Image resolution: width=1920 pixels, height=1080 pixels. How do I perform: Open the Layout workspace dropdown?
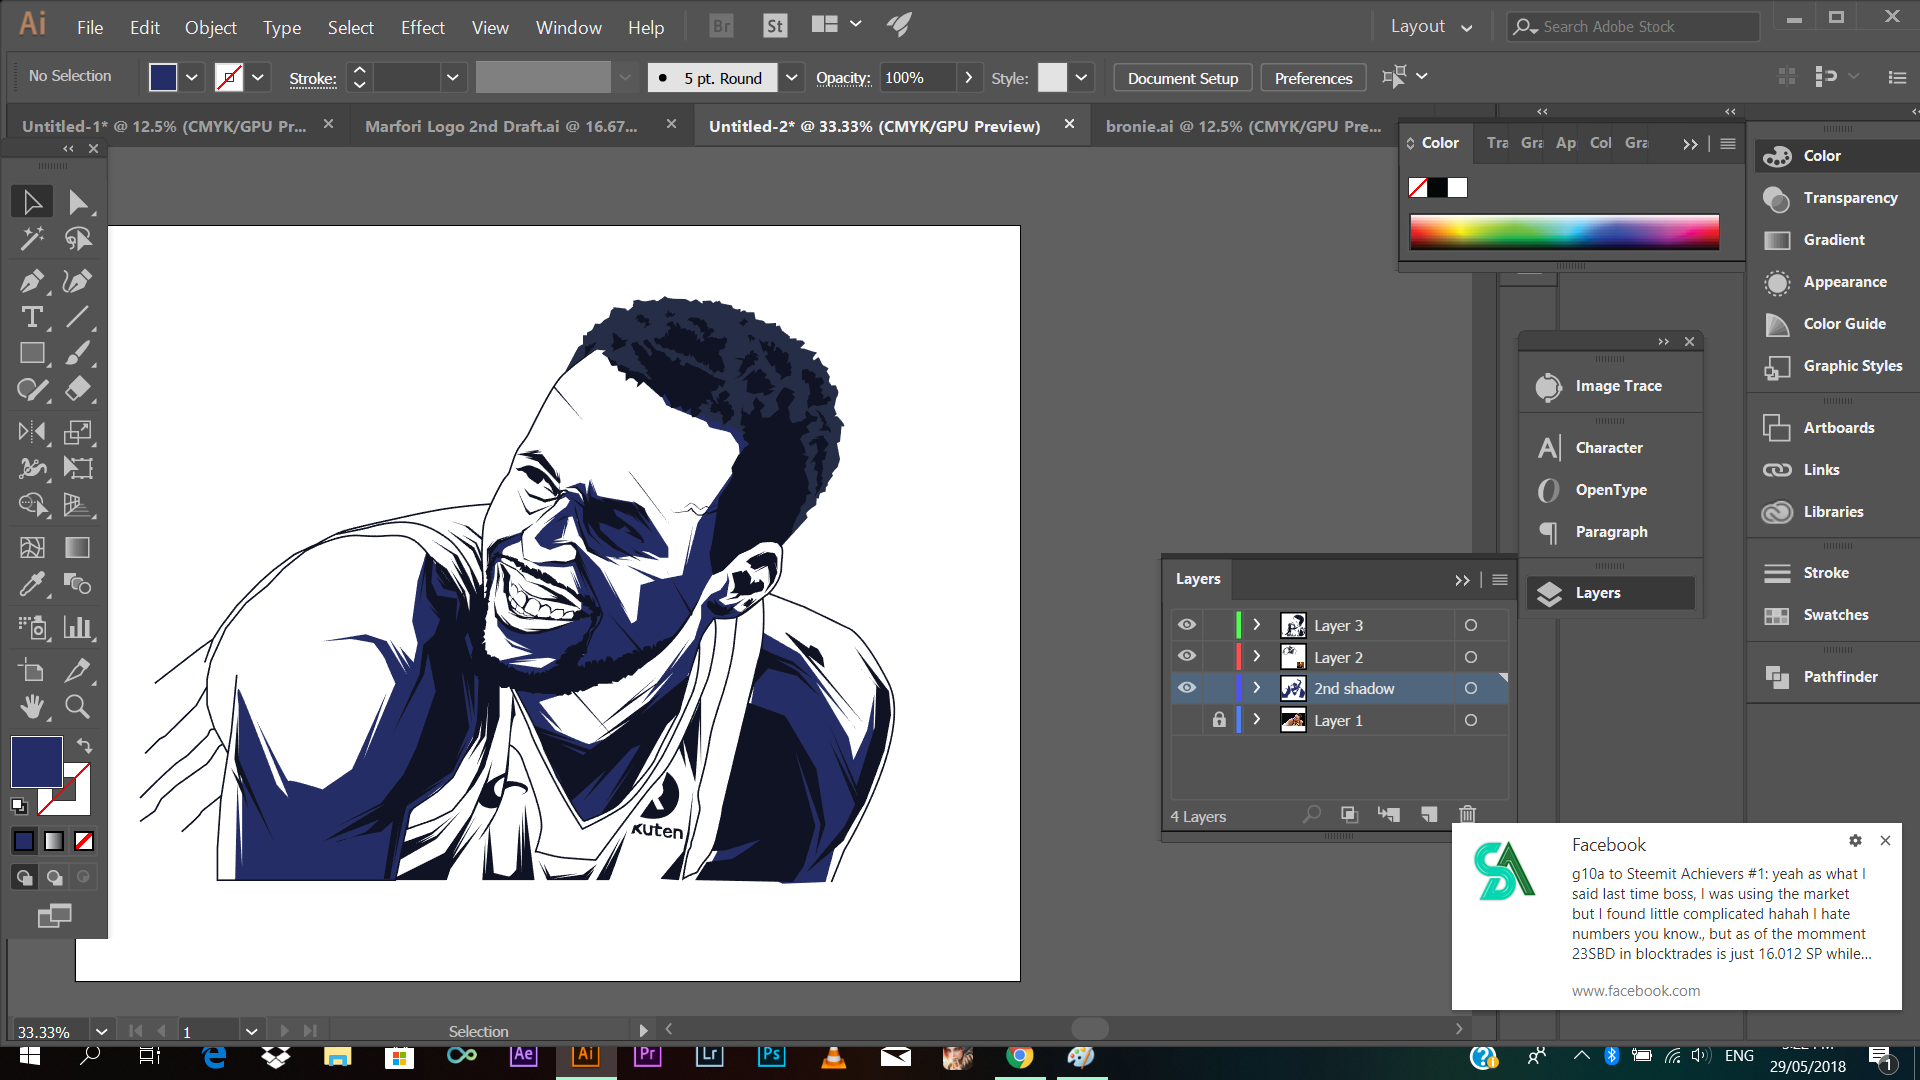tap(1431, 27)
